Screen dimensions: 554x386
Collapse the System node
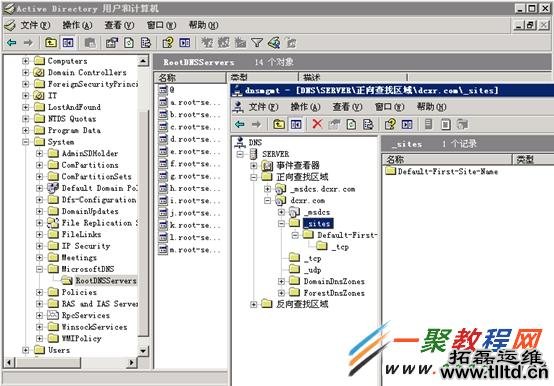25,142
